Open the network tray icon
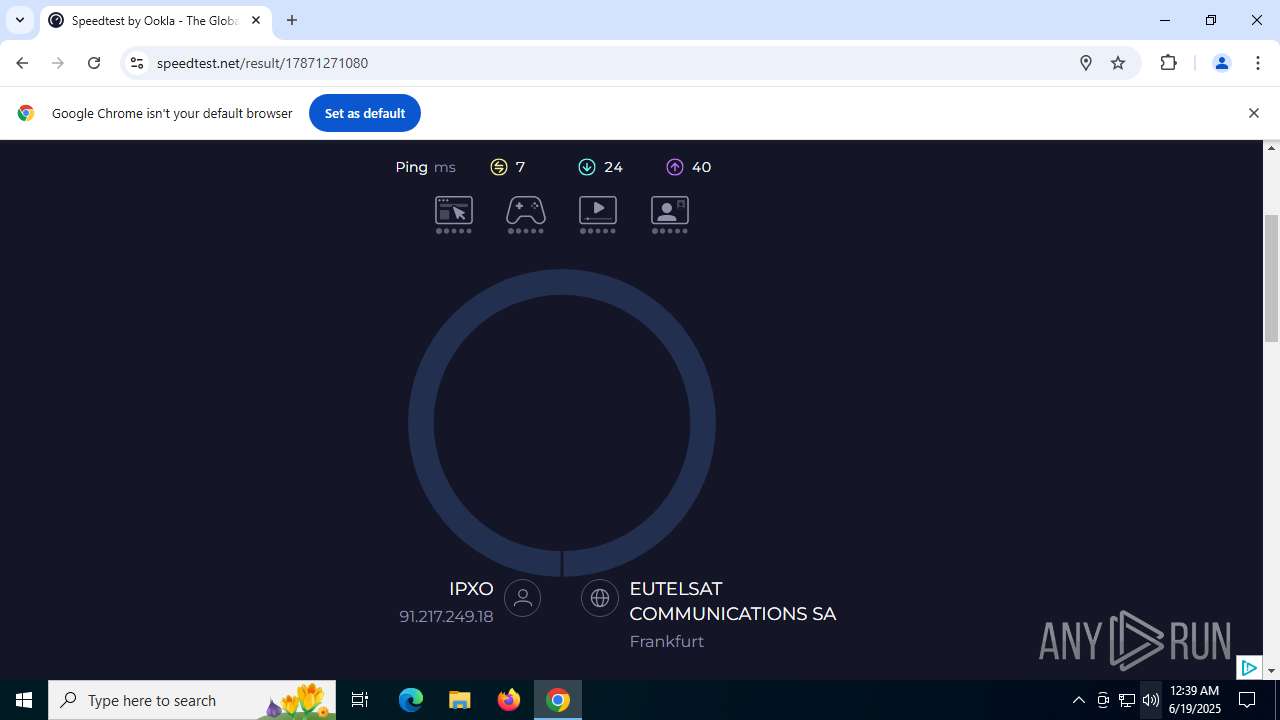1280x720 pixels. (1127, 700)
